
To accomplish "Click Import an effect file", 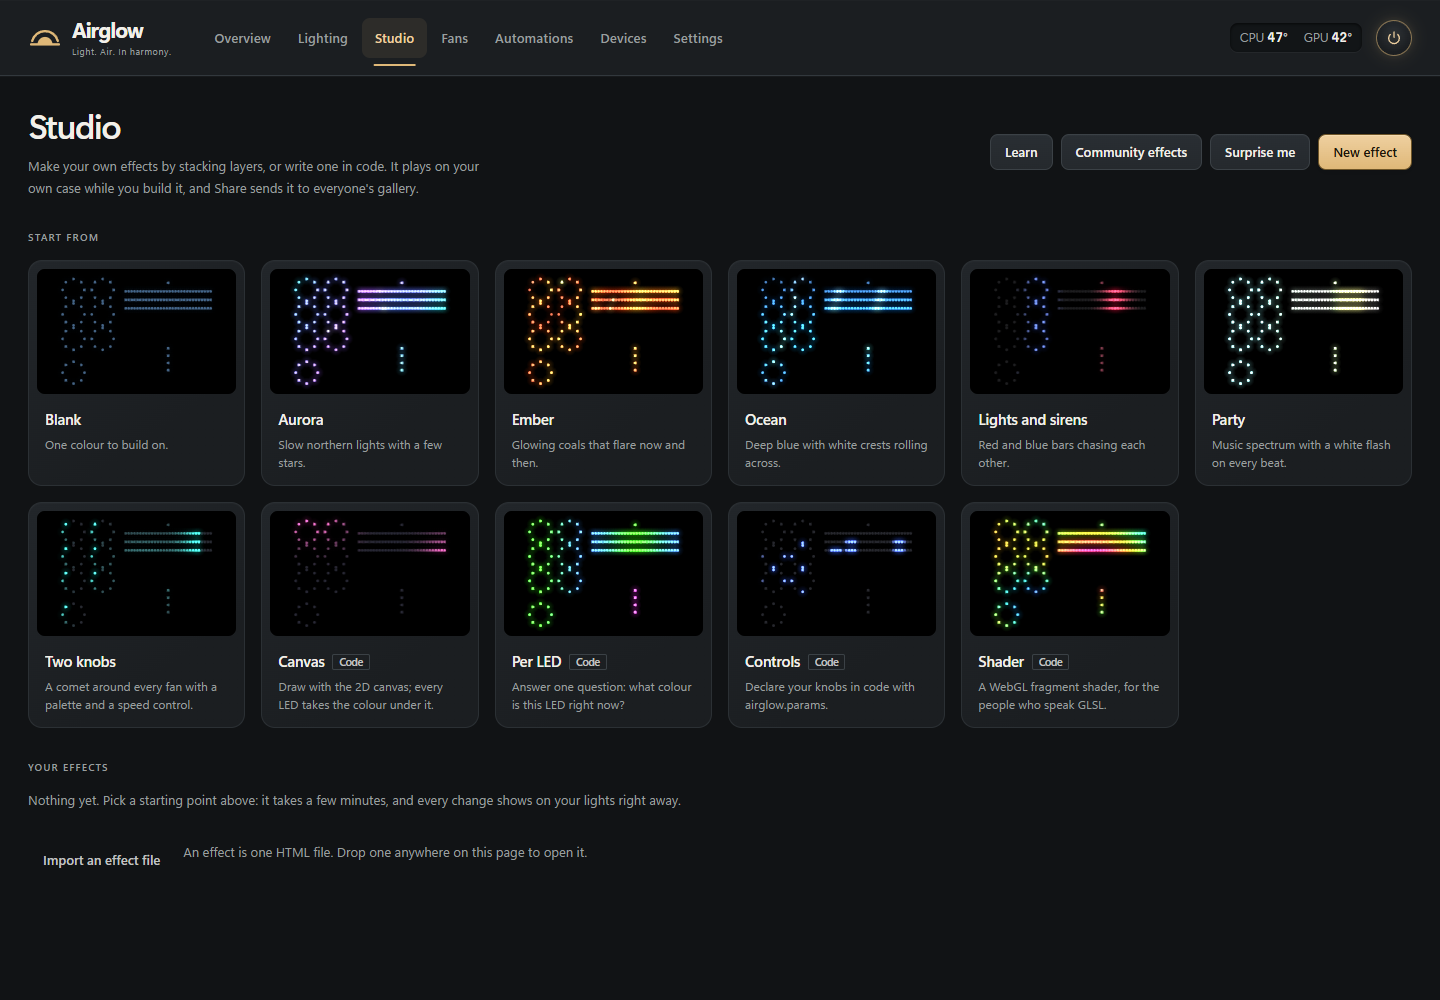I will (x=102, y=860).
